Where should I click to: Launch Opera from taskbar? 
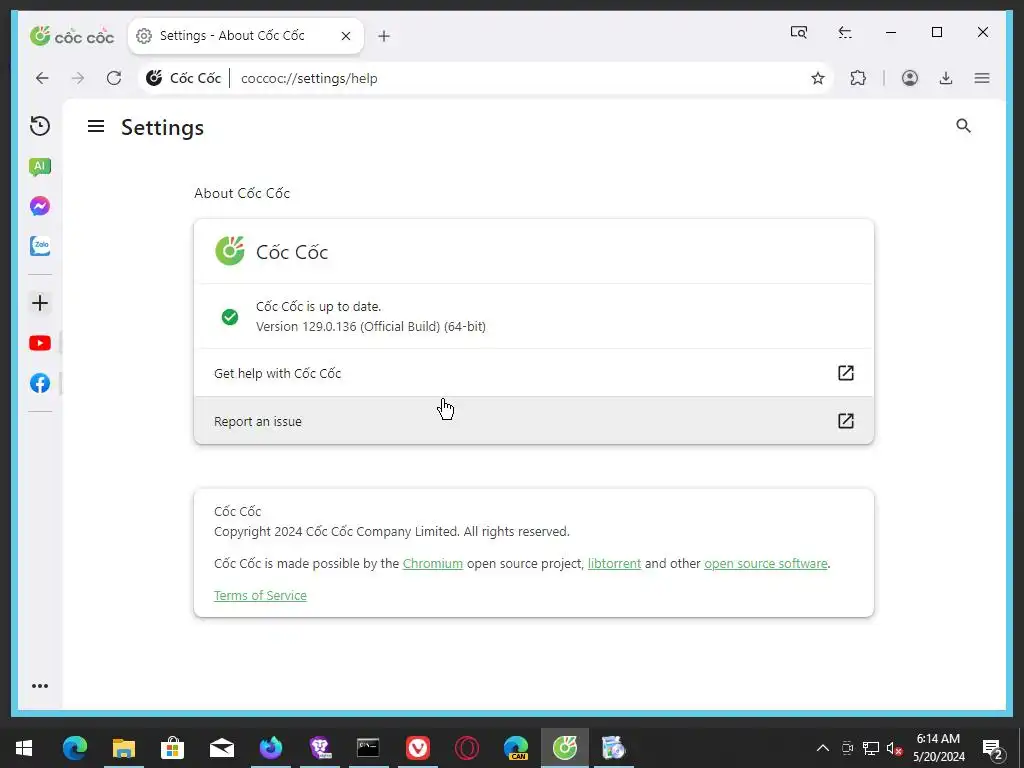coord(466,748)
